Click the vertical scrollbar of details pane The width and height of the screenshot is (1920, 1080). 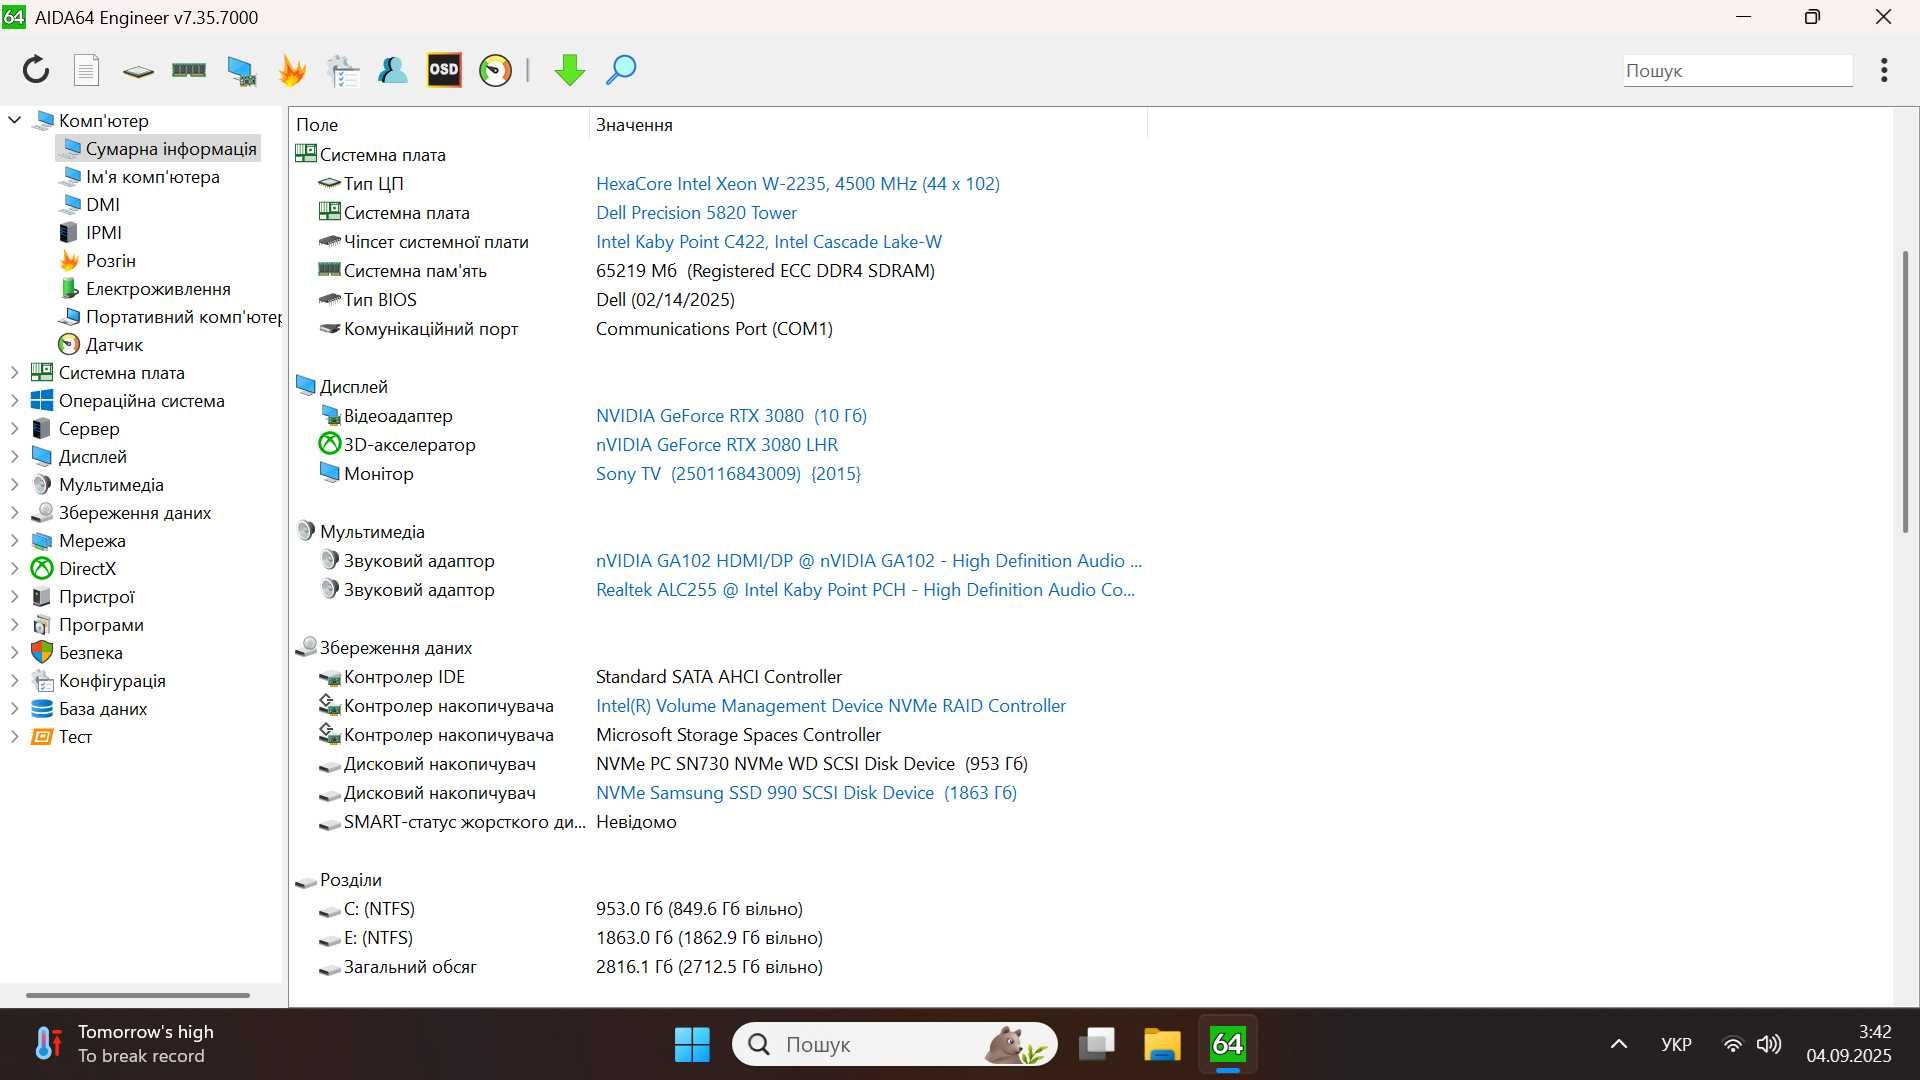tap(1906, 392)
